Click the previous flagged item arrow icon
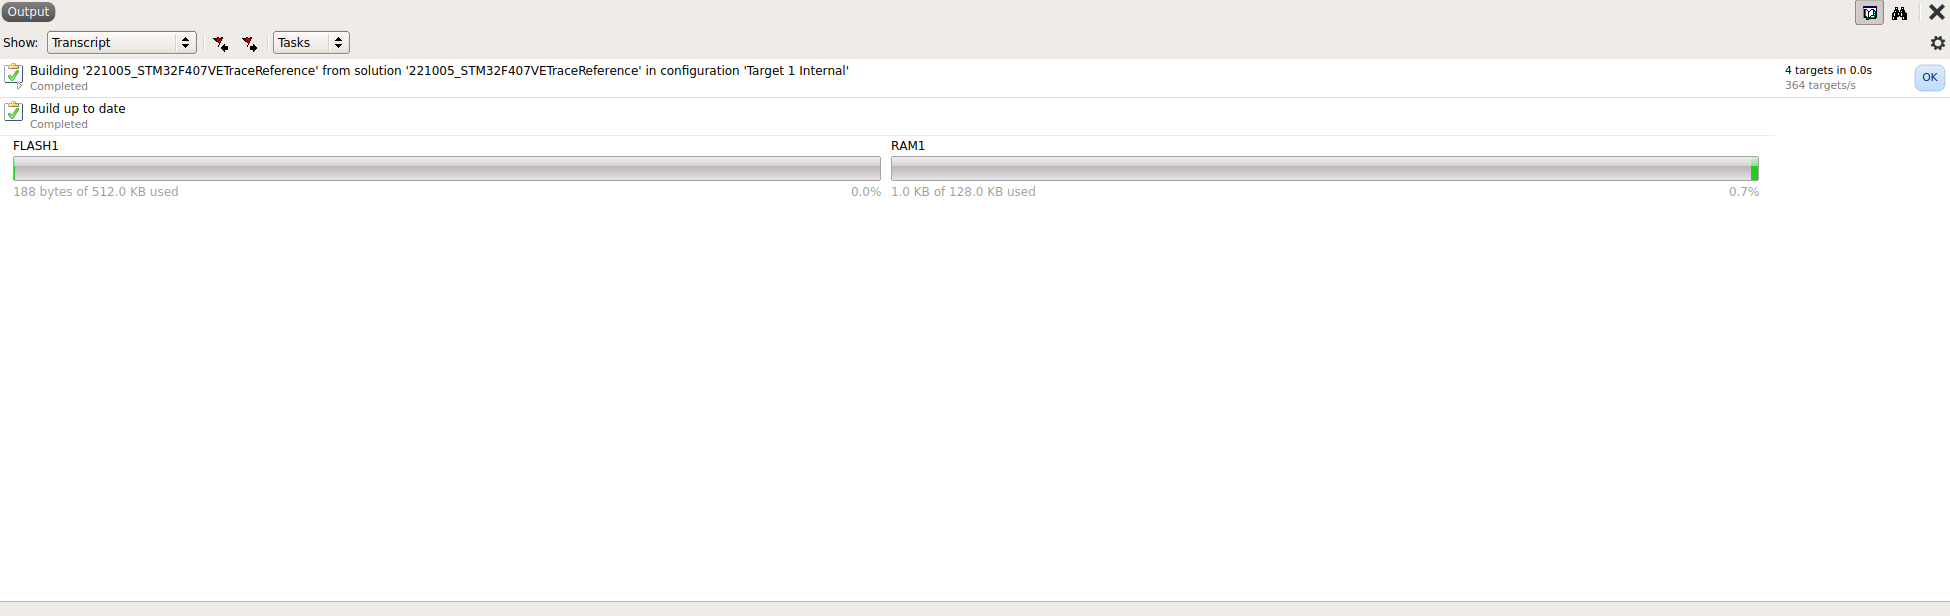Viewport: 1950px width, 616px height. [x=220, y=43]
